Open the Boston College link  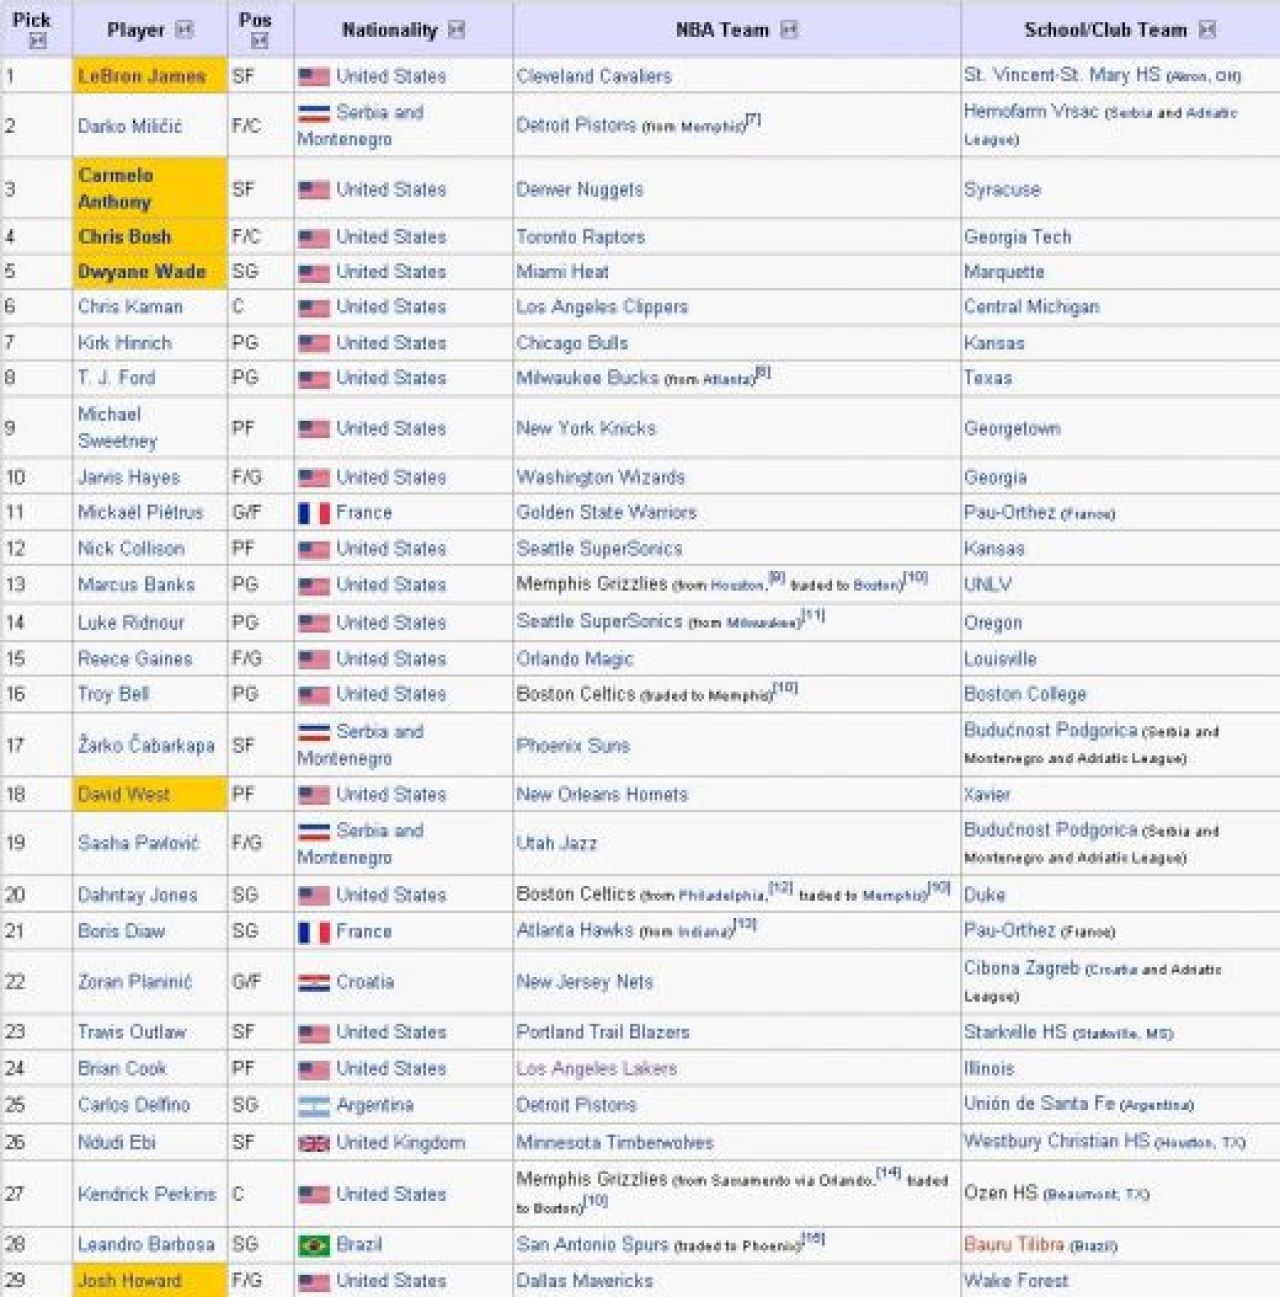[1025, 694]
